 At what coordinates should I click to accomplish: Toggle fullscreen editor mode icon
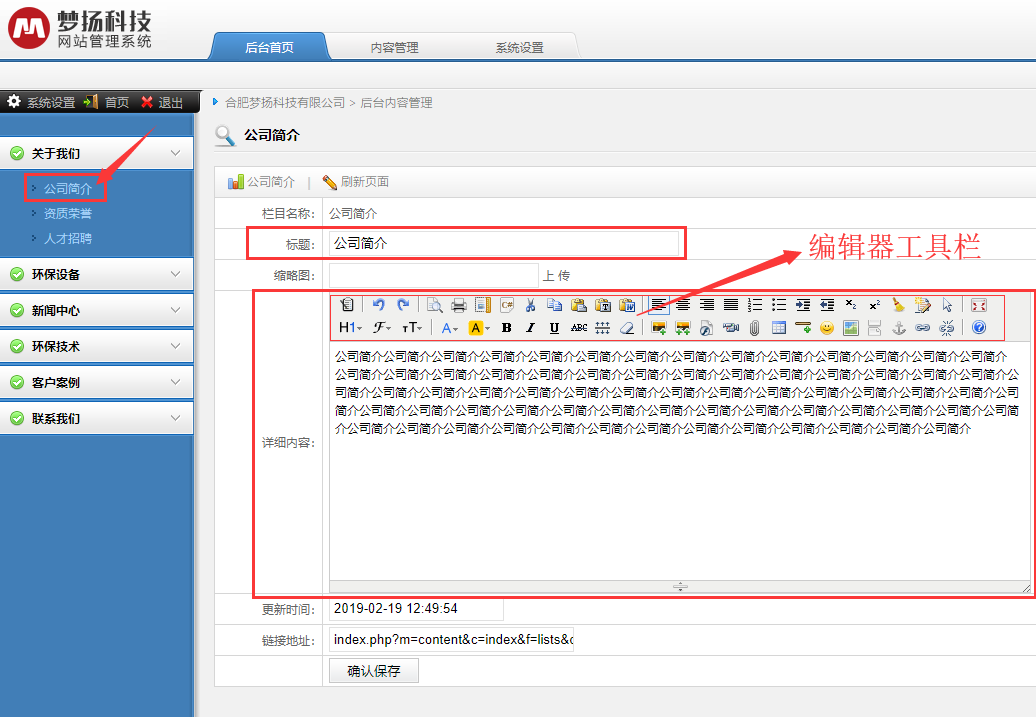979,305
